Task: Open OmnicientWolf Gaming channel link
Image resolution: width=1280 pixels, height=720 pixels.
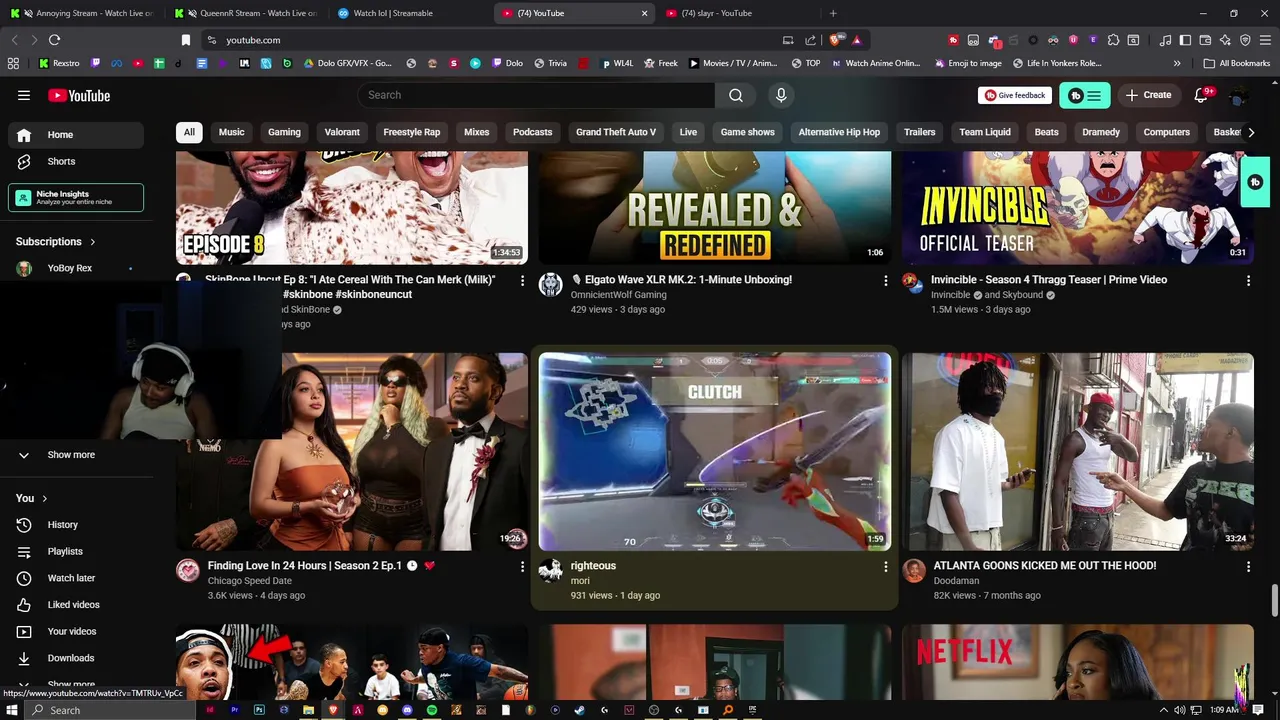Action: tap(618, 295)
